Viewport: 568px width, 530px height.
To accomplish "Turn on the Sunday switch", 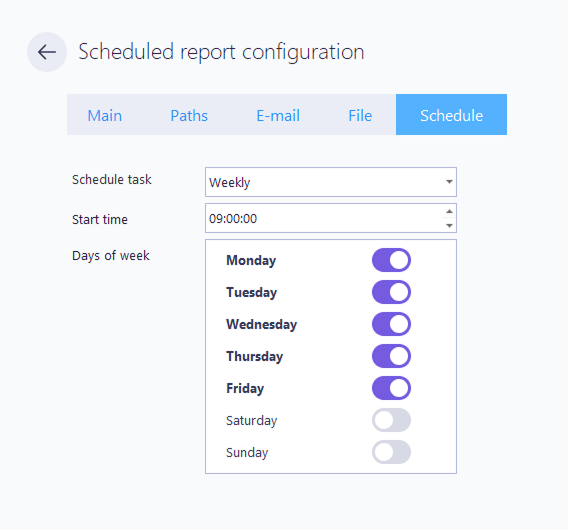I will tap(391, 452).
